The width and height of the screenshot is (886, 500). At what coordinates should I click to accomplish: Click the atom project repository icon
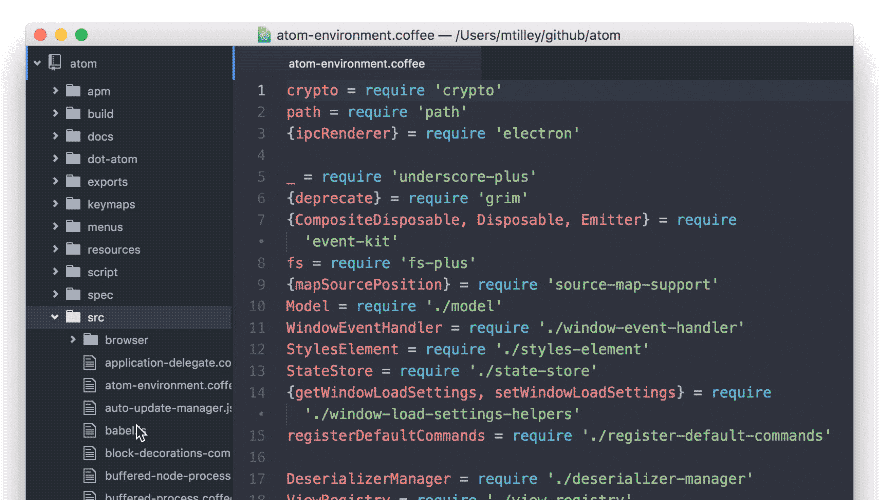(x=54, y=63)
